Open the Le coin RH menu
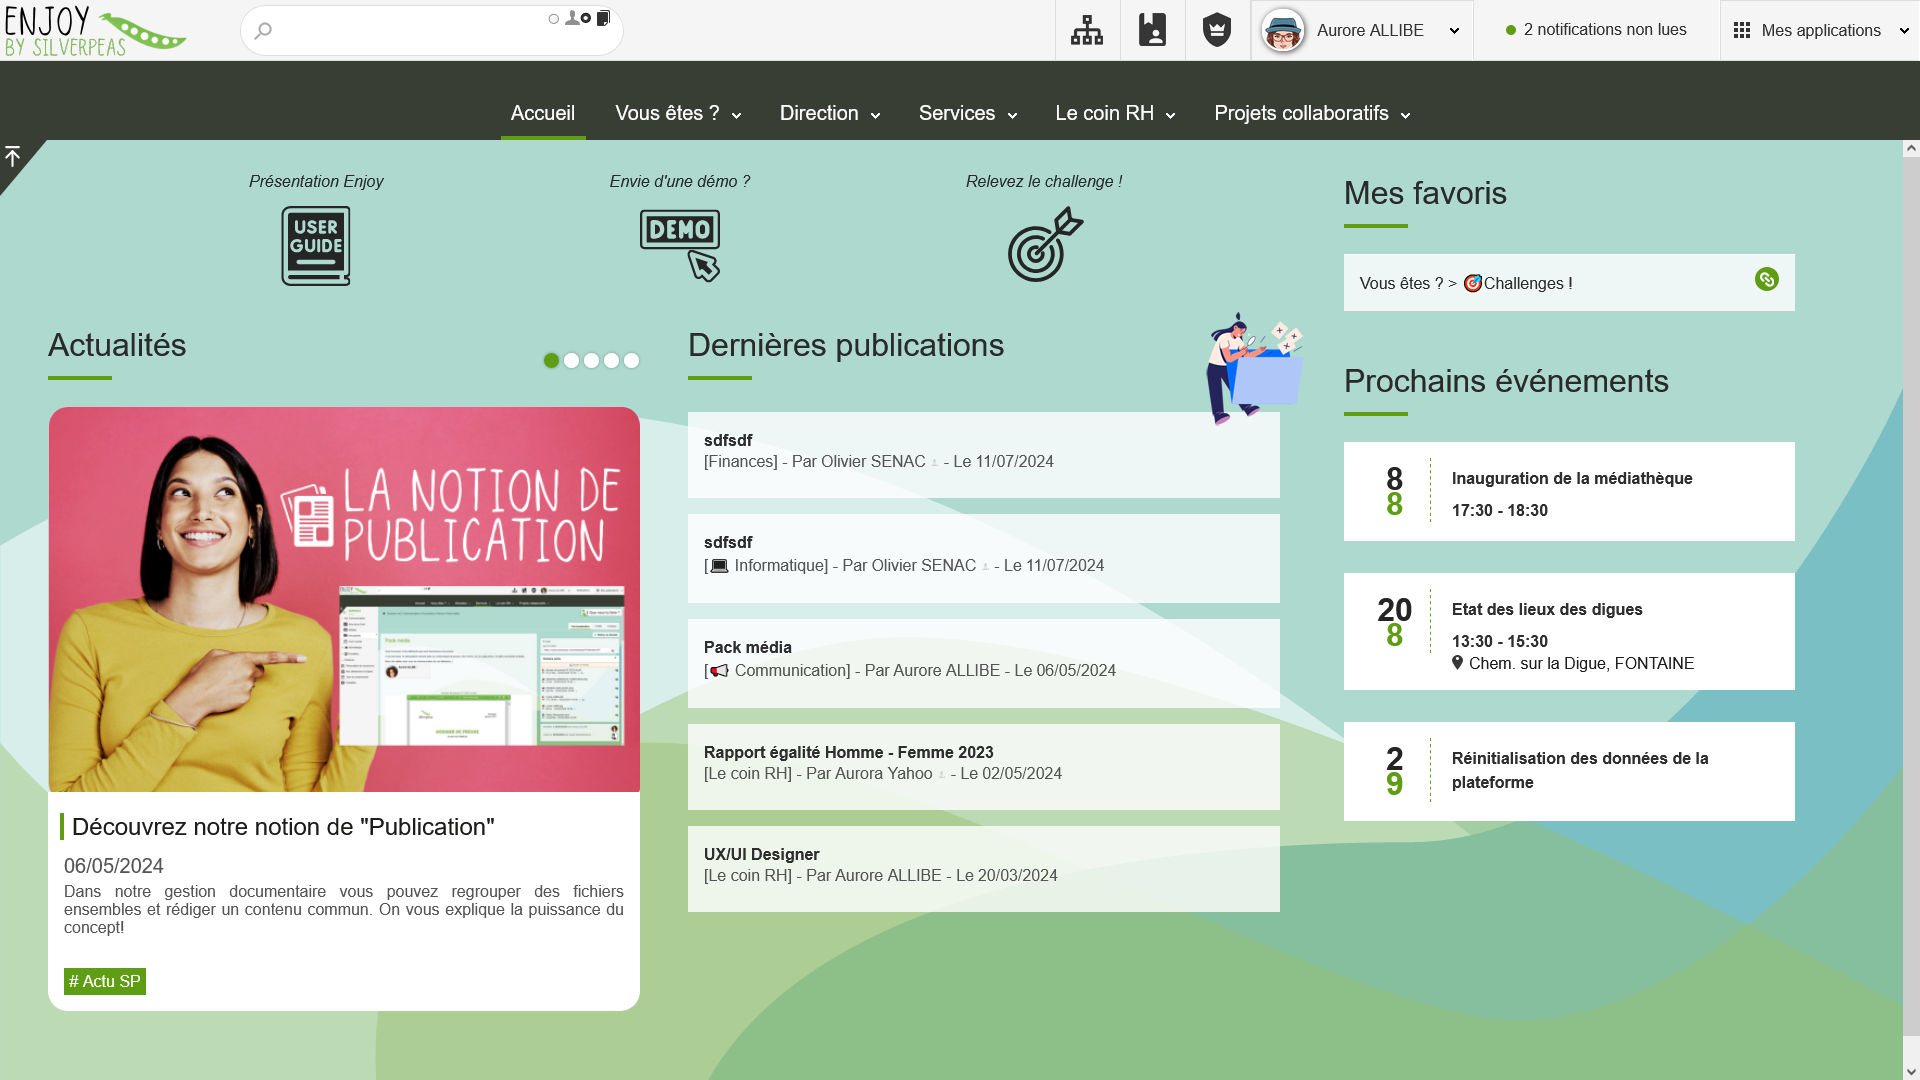This screenshot has height=1080, width=1920. (1114, 114)
